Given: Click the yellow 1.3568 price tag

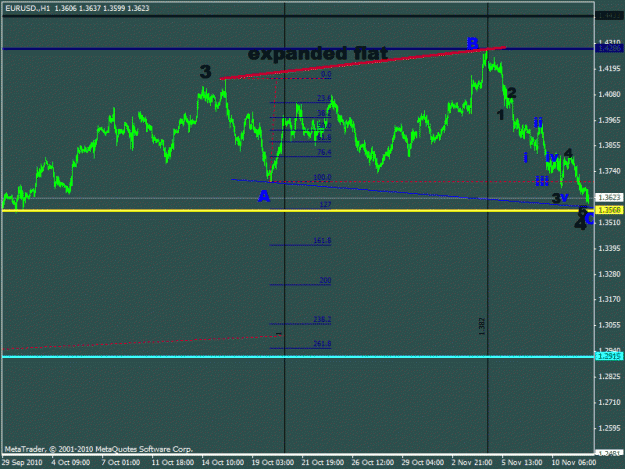Looking at the screenshot, I should (609, 210).
